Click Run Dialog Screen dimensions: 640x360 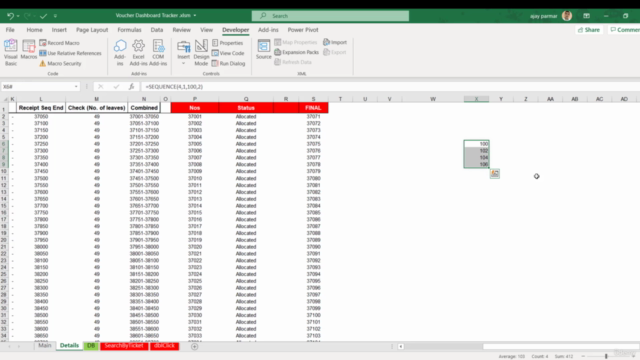pyautogui.click(x=229, y=63)
